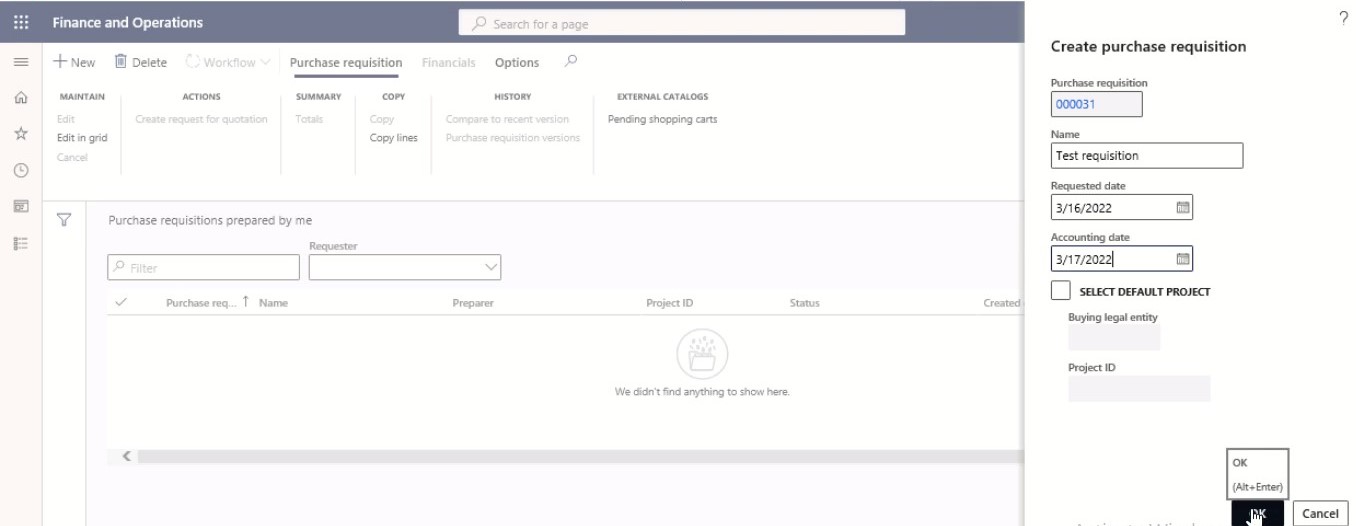Click OK to create requisition

coord(1258,513)
